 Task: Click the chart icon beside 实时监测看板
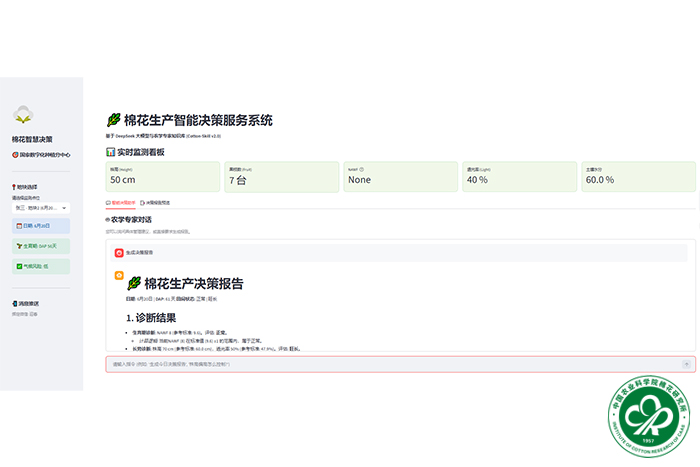pos(110,152)
